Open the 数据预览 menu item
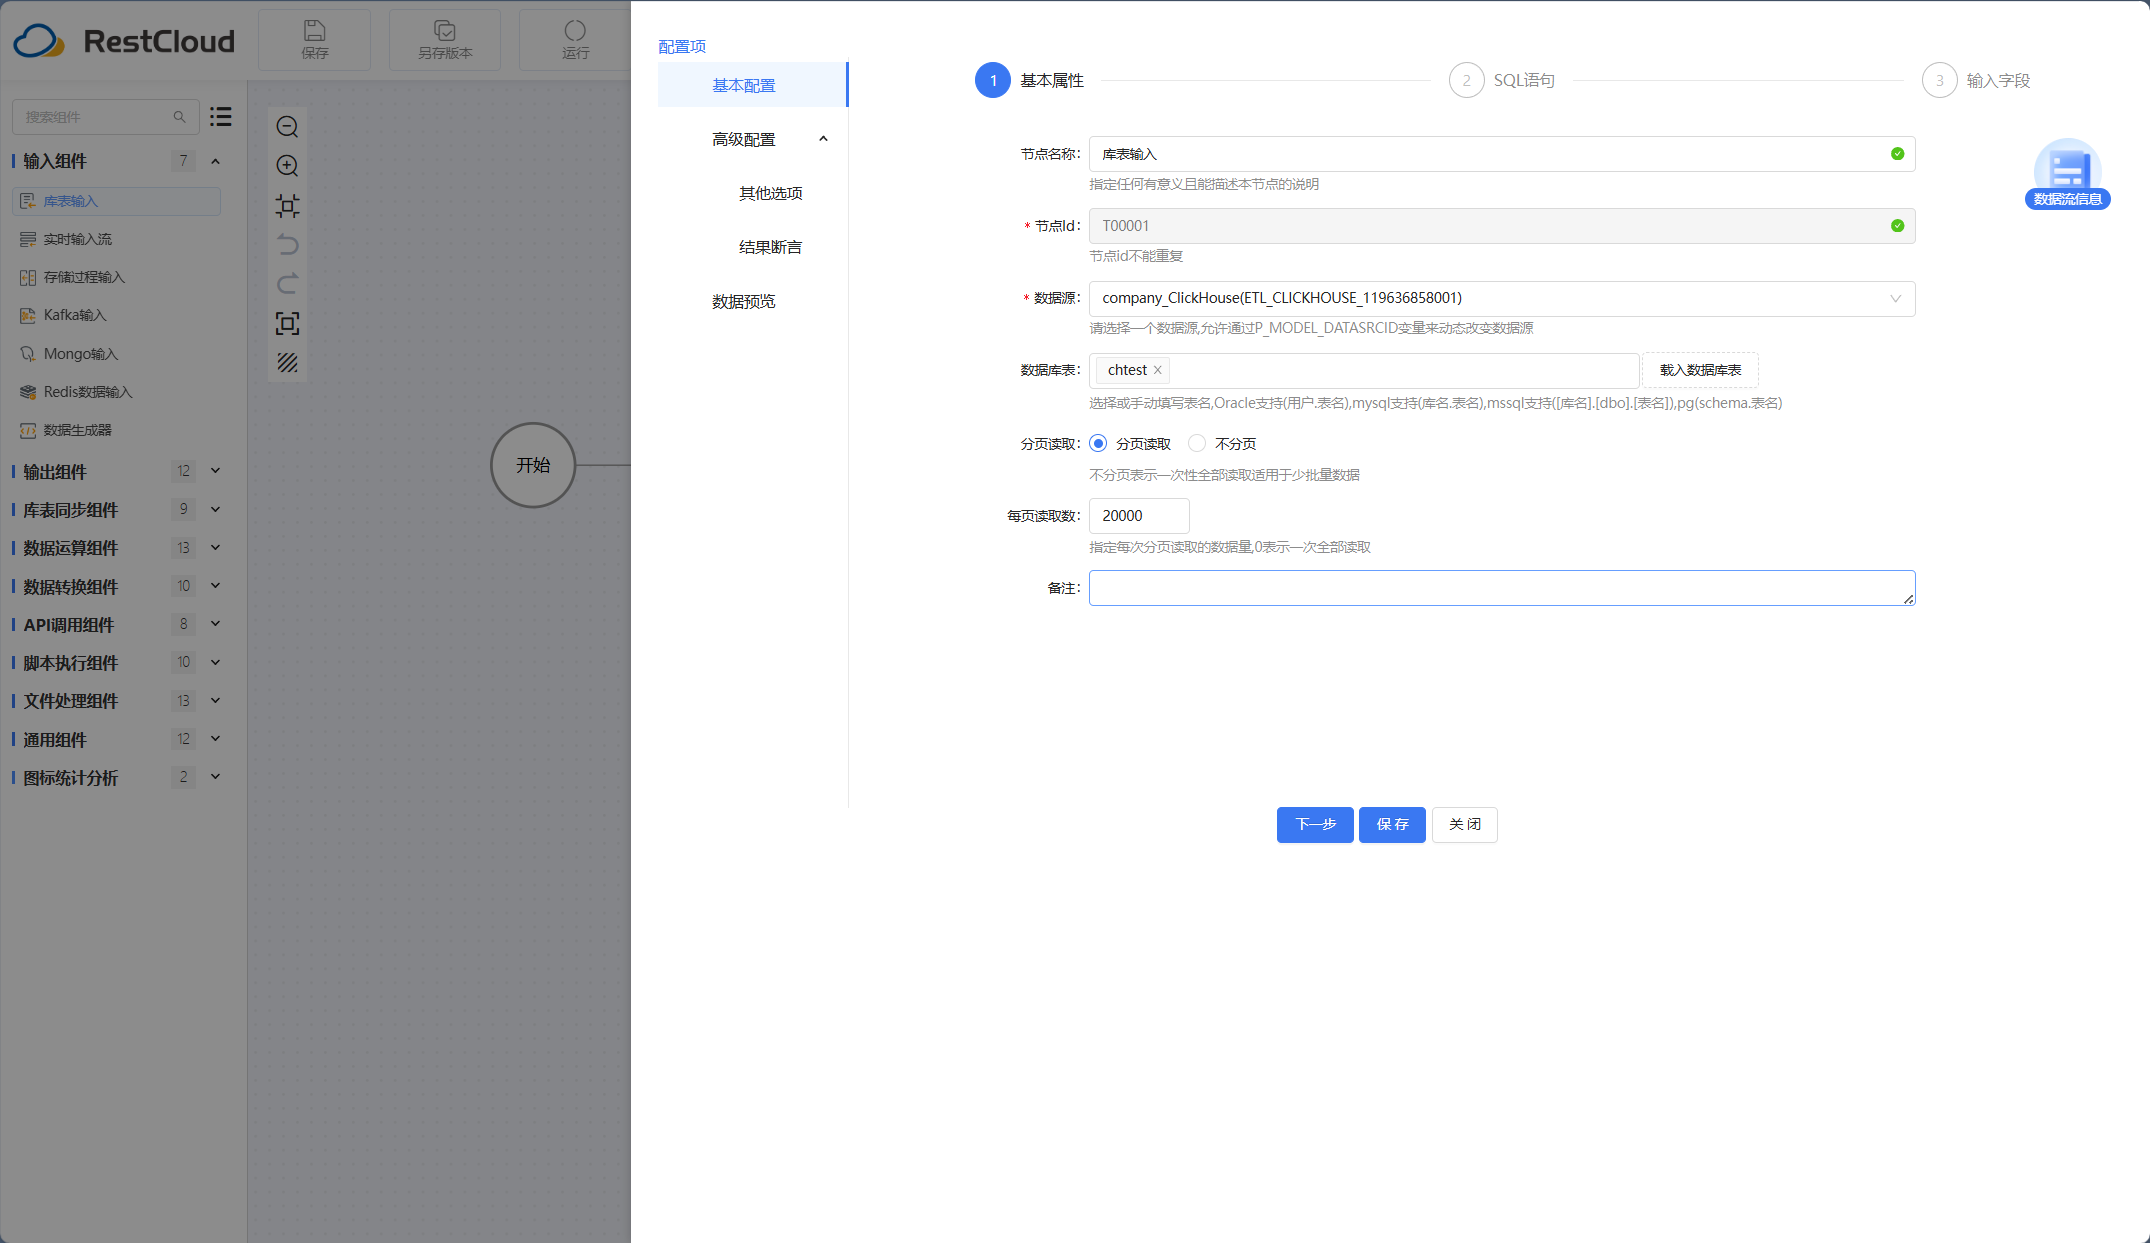This screenshot has height=1243, width=2150. click(x=743, y=301)
